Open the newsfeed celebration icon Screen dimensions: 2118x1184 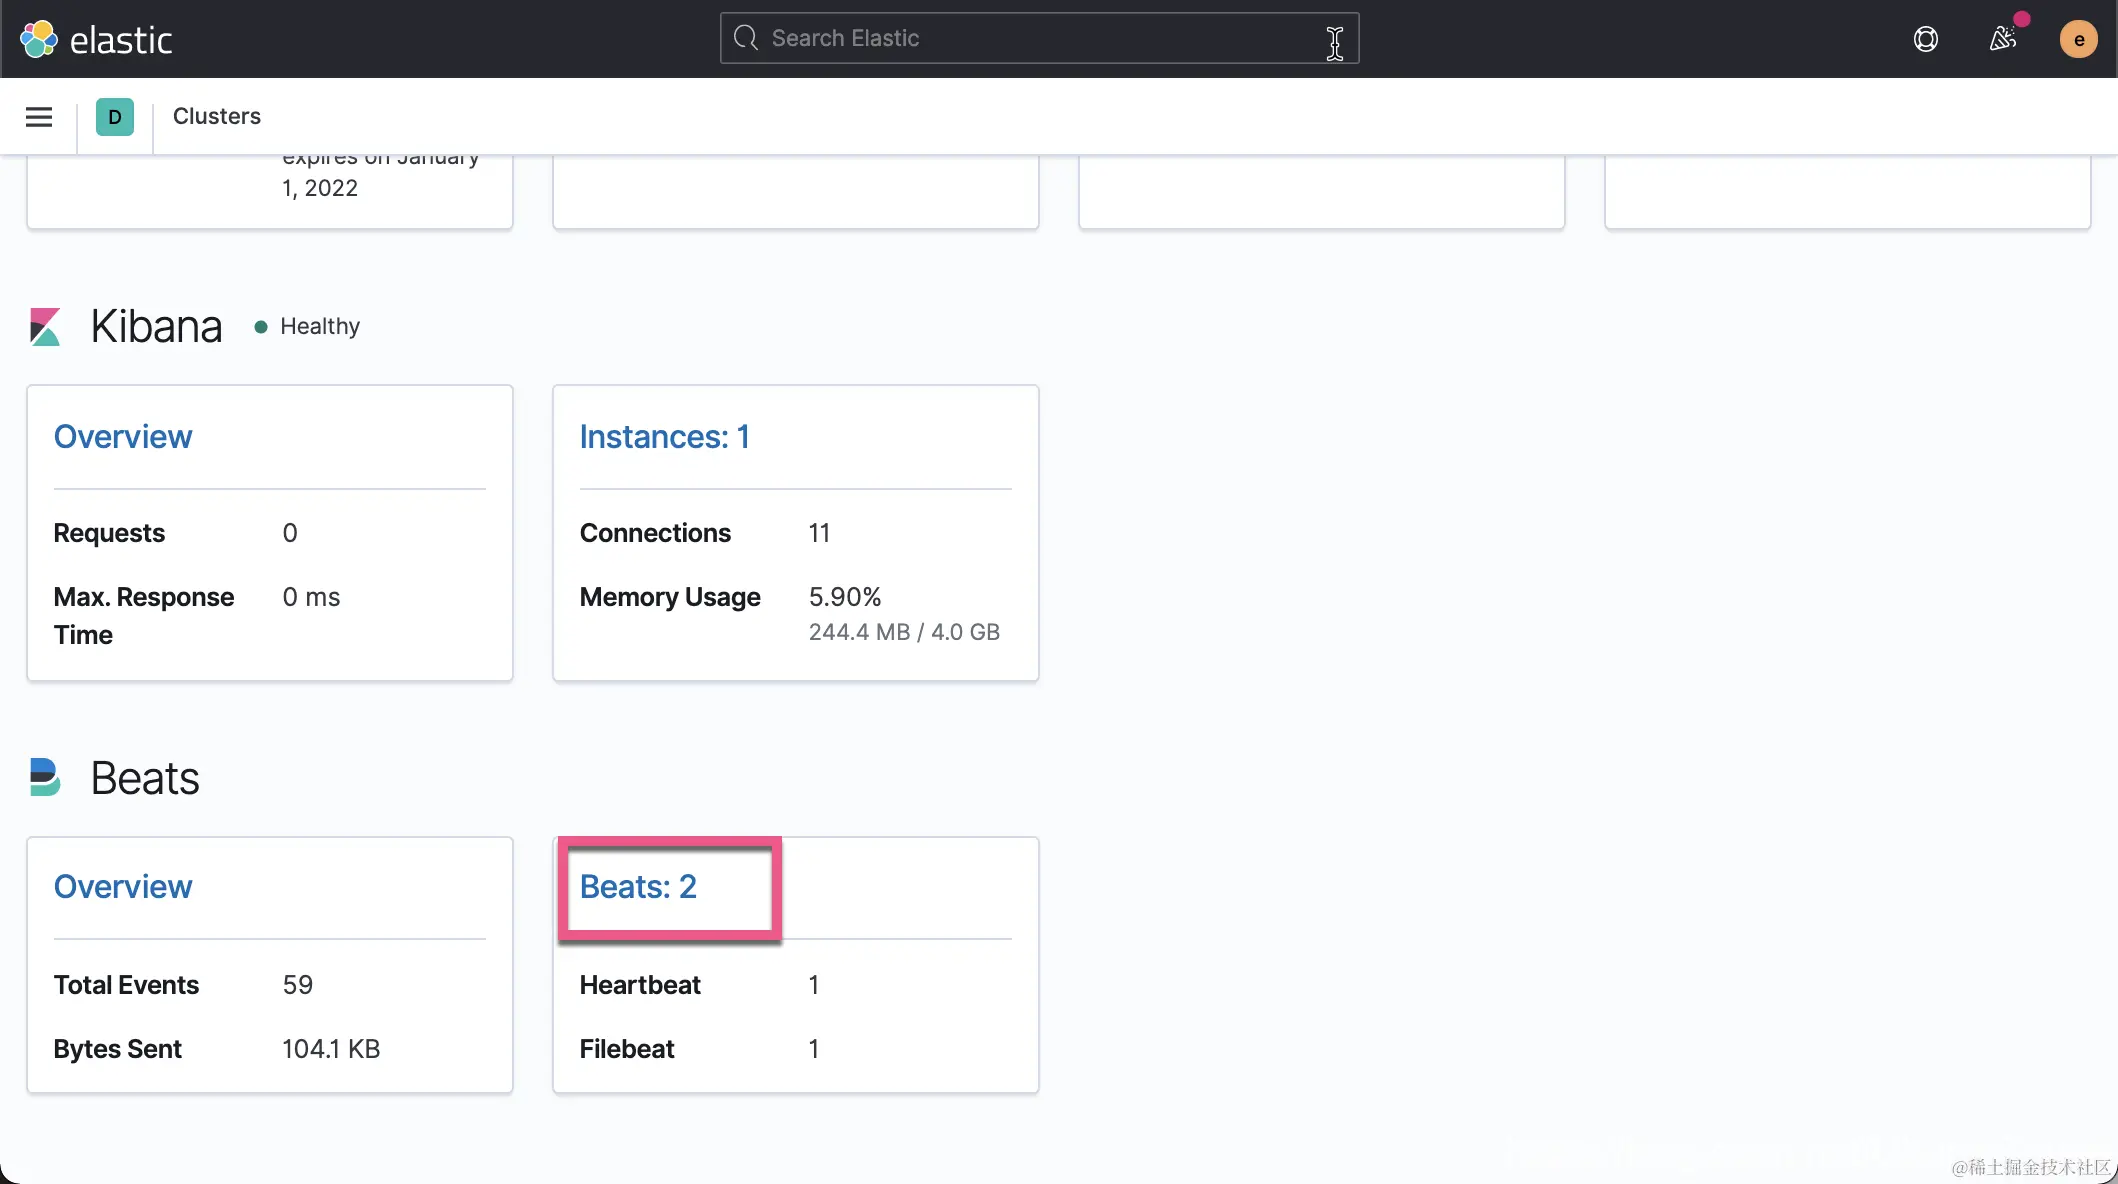(x=2002, y=39)
